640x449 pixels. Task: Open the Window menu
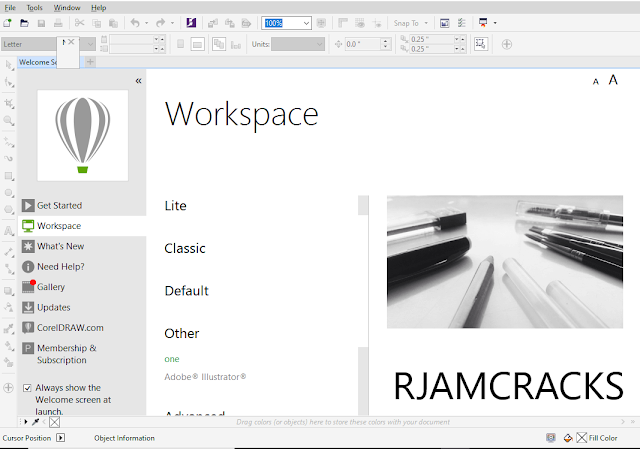tap(67, 8)
